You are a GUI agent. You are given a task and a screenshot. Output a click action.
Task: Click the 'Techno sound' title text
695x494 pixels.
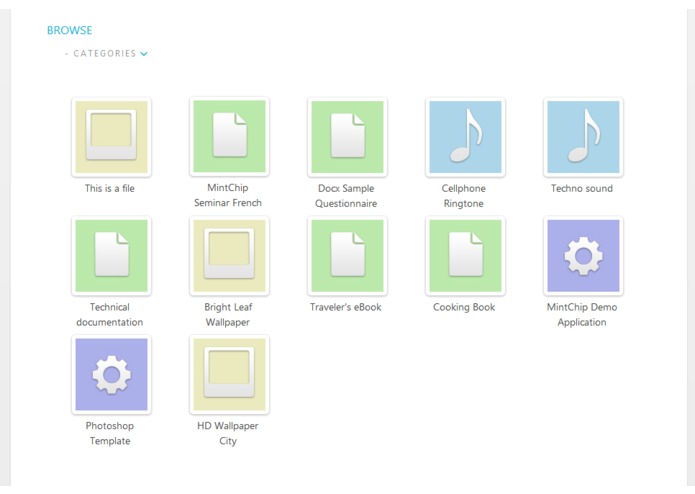(x=582, y=188)
